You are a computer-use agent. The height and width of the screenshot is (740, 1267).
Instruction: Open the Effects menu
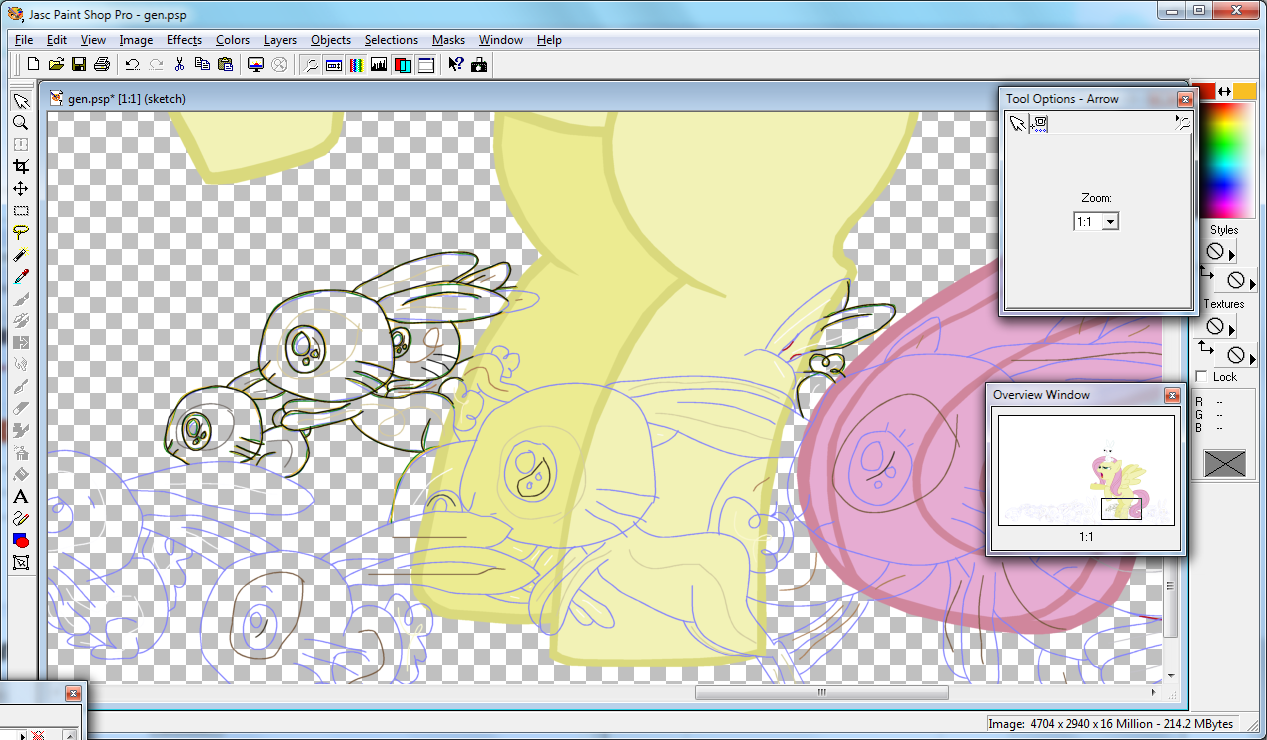coord(184,40)
